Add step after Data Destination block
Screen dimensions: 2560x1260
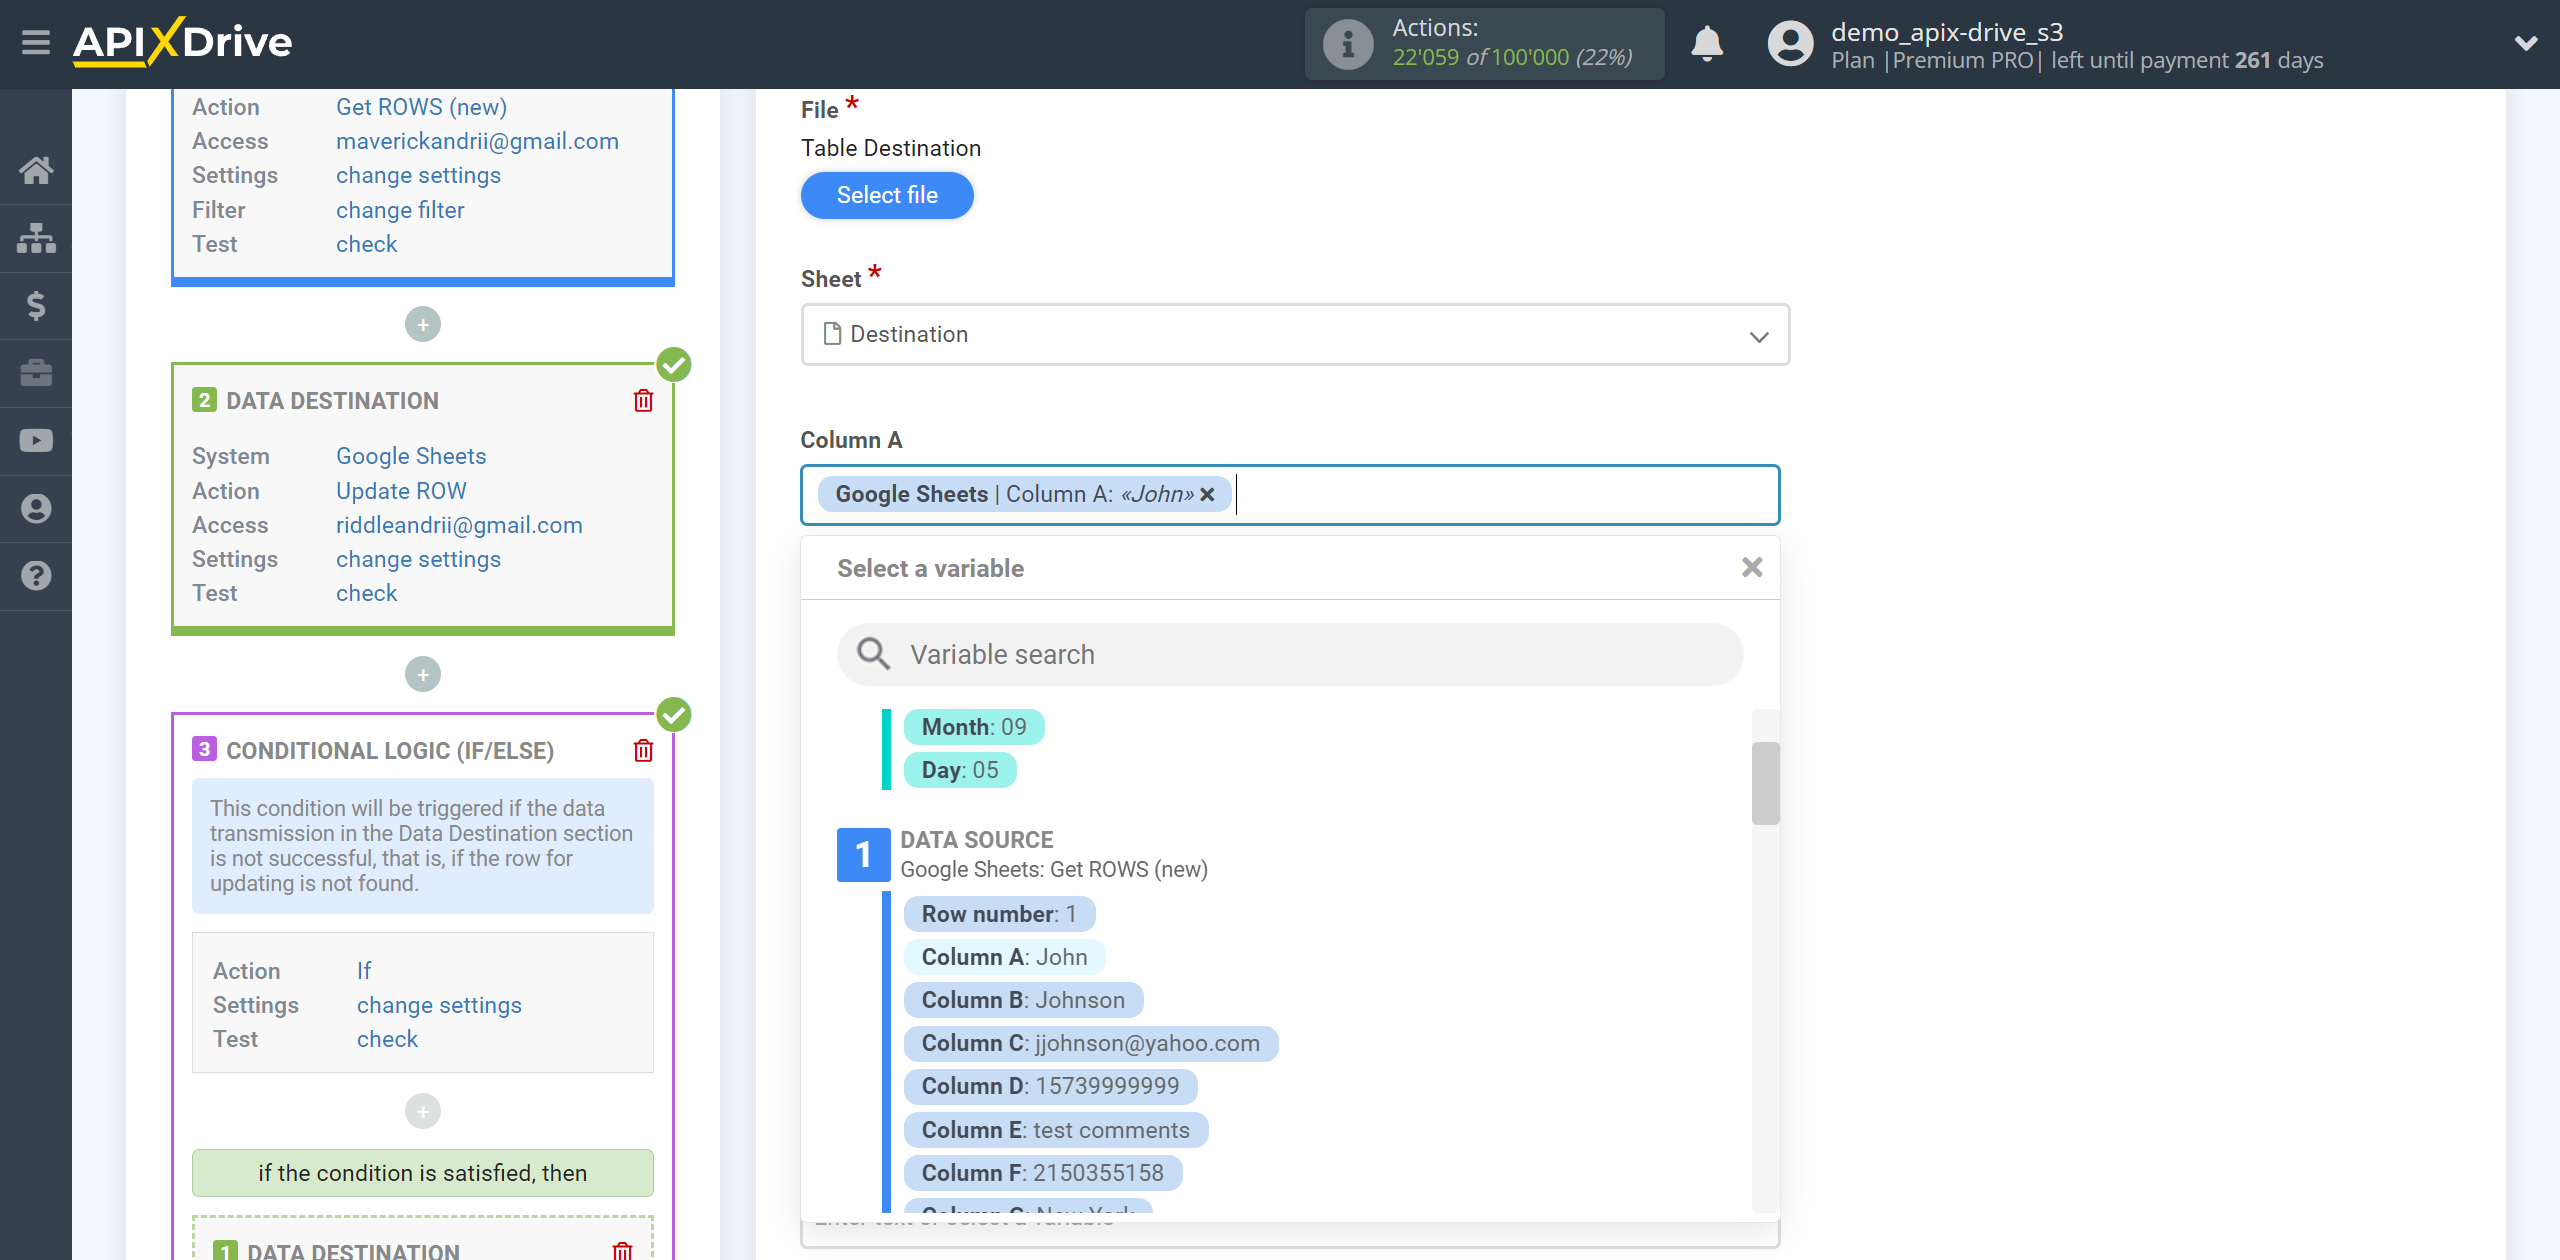423,675
